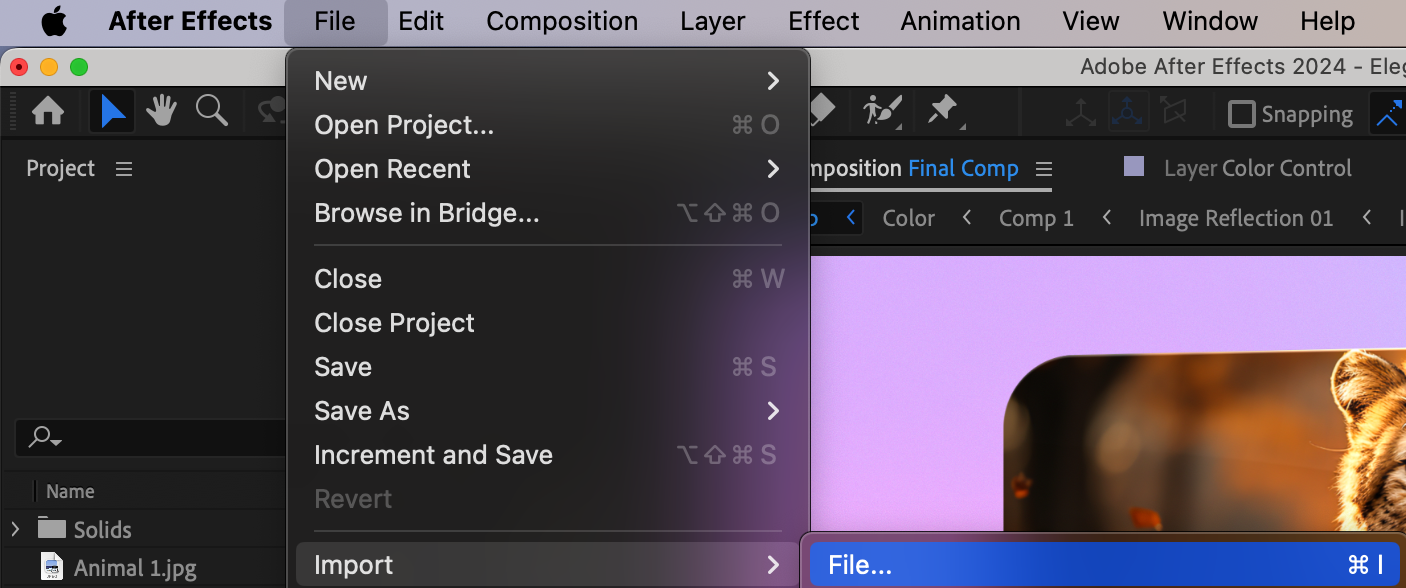1406x588 pixels.
Task: Open the Comp 1 breadcrumb
Action: (x=1036, y=218)
